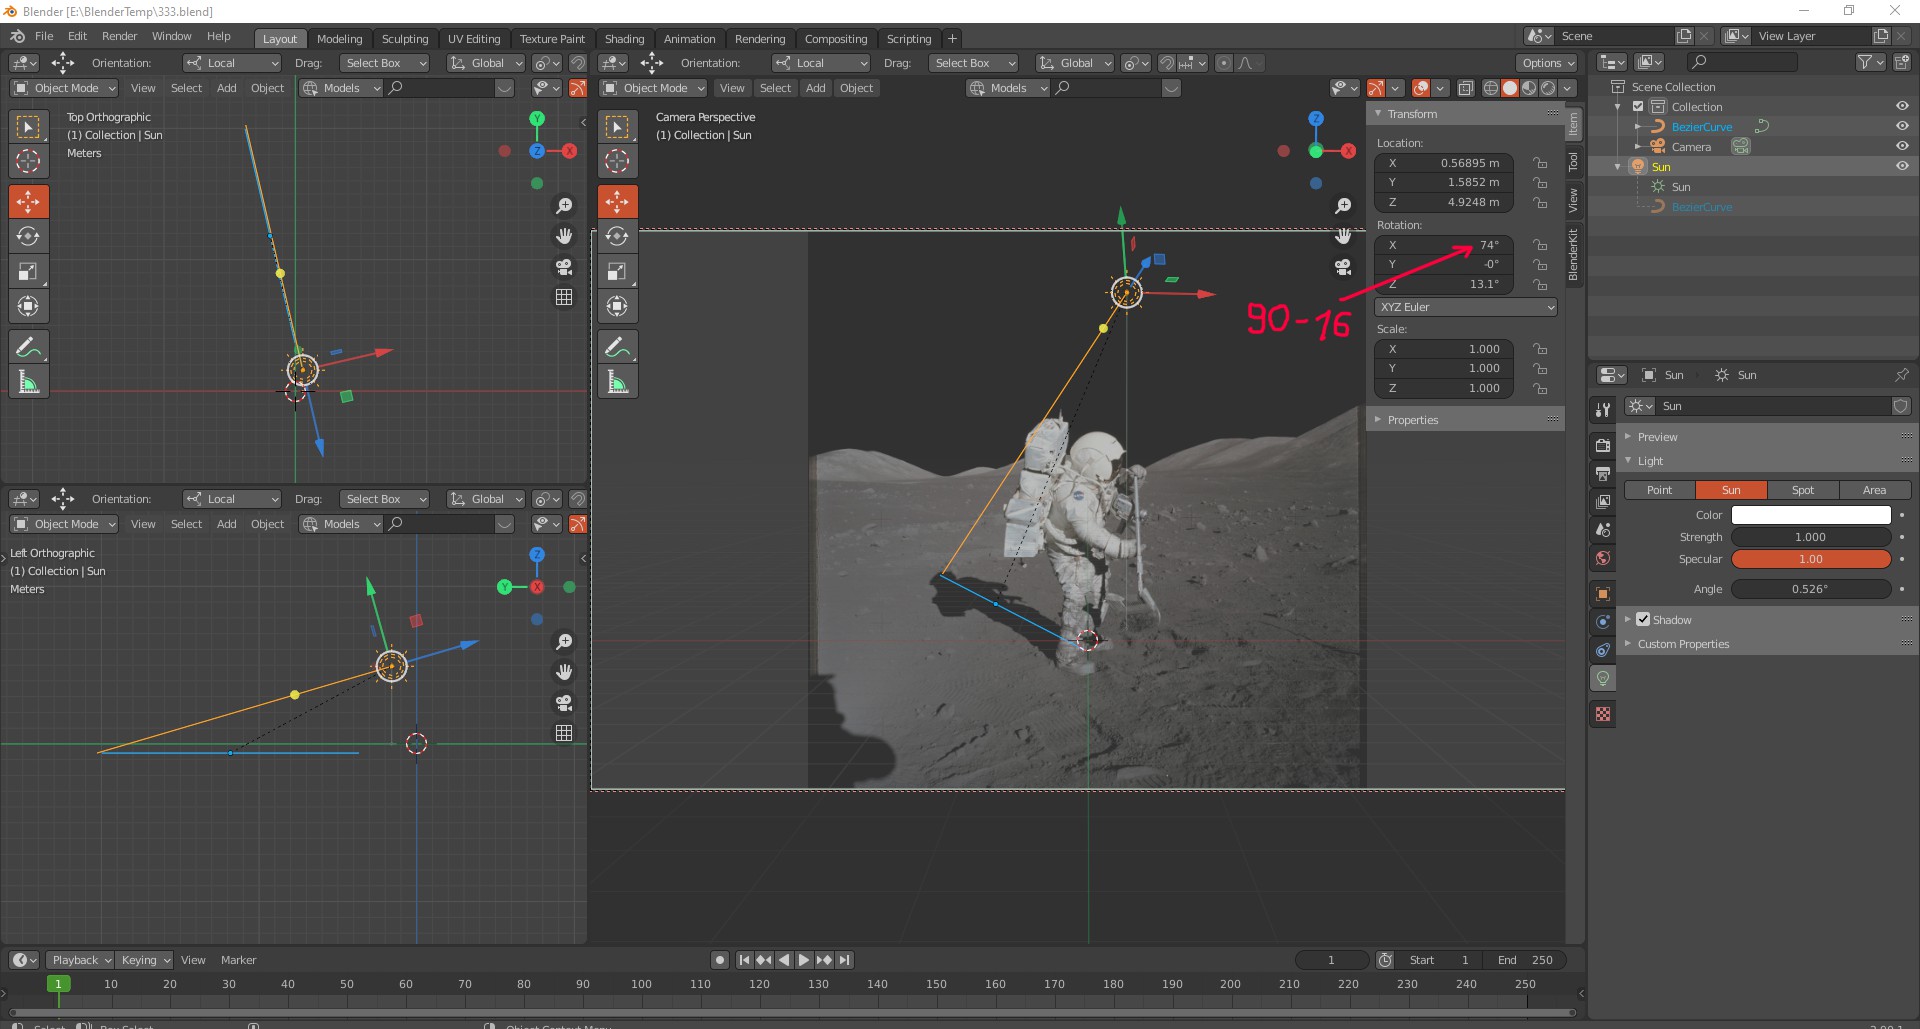This screenshot has height=1029, width=1920.
Task: Play animation forward
Action: (804, 960)
